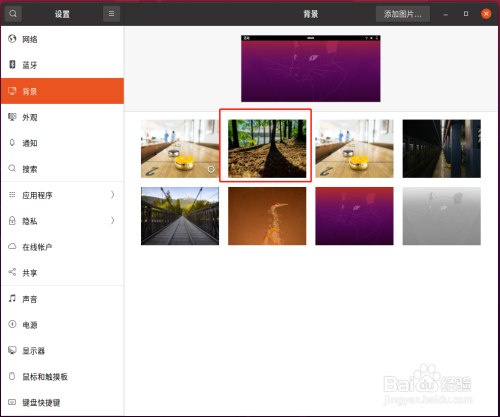500x417 pixels.
Task: Click the current background preview image
Action: point(311,68)
